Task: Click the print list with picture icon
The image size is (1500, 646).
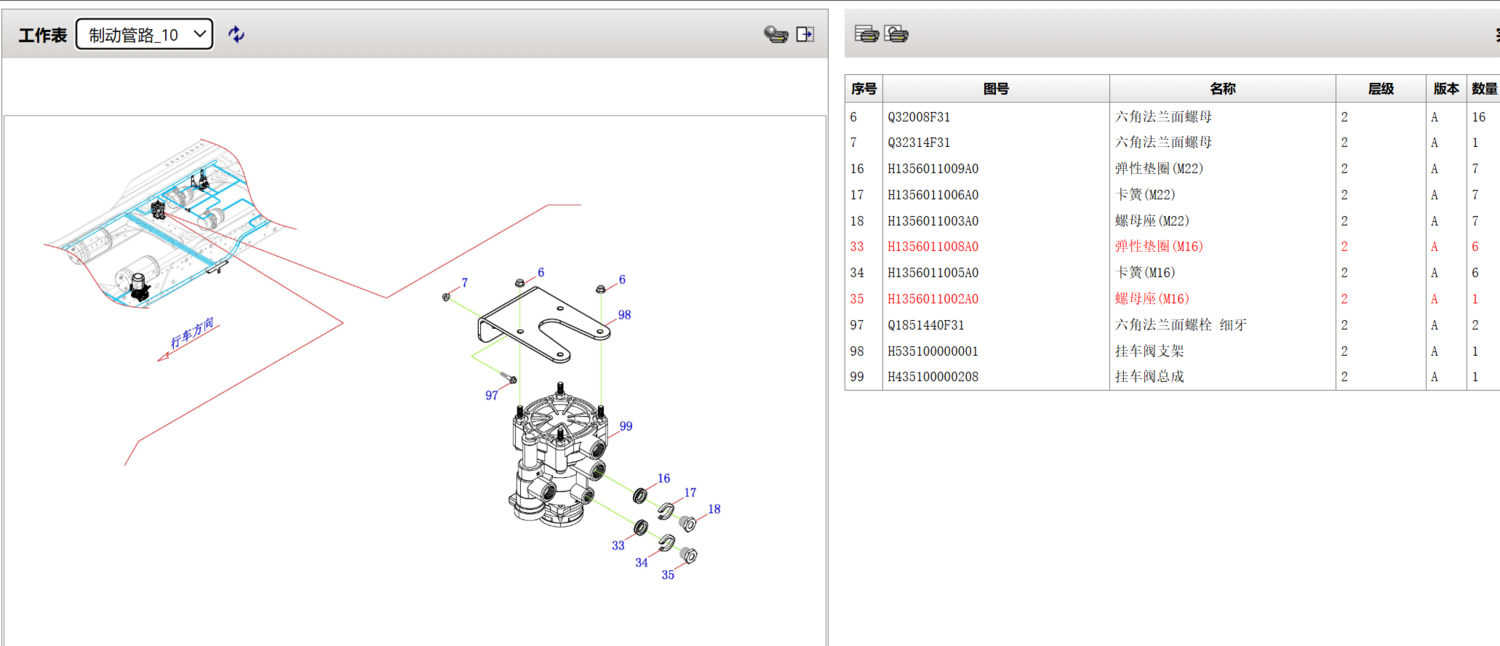Action: [x=897, y=34]
